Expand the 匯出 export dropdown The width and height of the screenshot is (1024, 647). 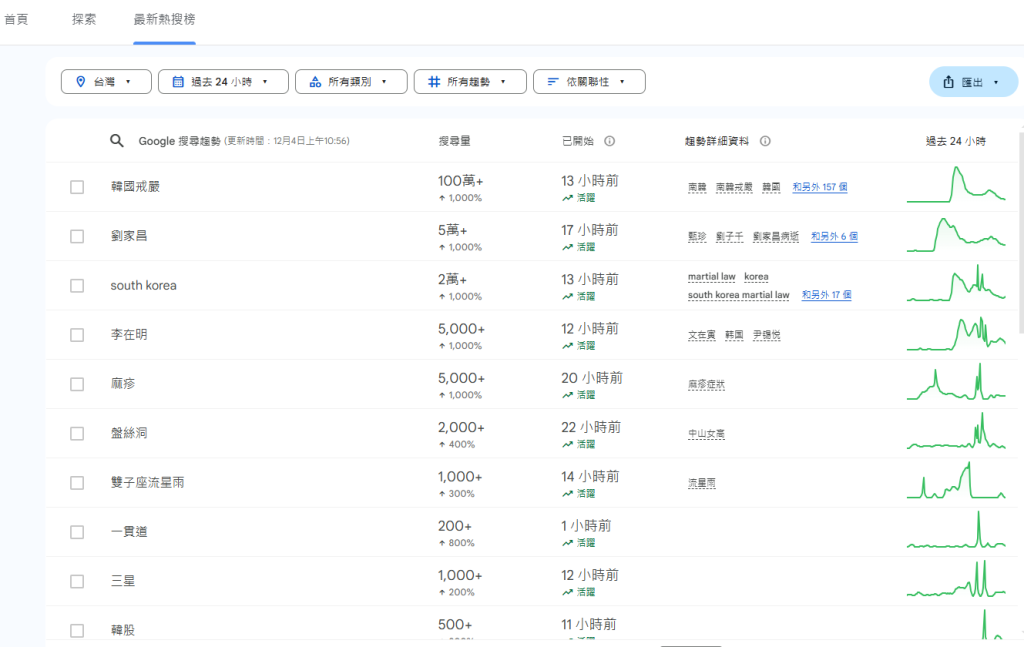tap(996, 82)
